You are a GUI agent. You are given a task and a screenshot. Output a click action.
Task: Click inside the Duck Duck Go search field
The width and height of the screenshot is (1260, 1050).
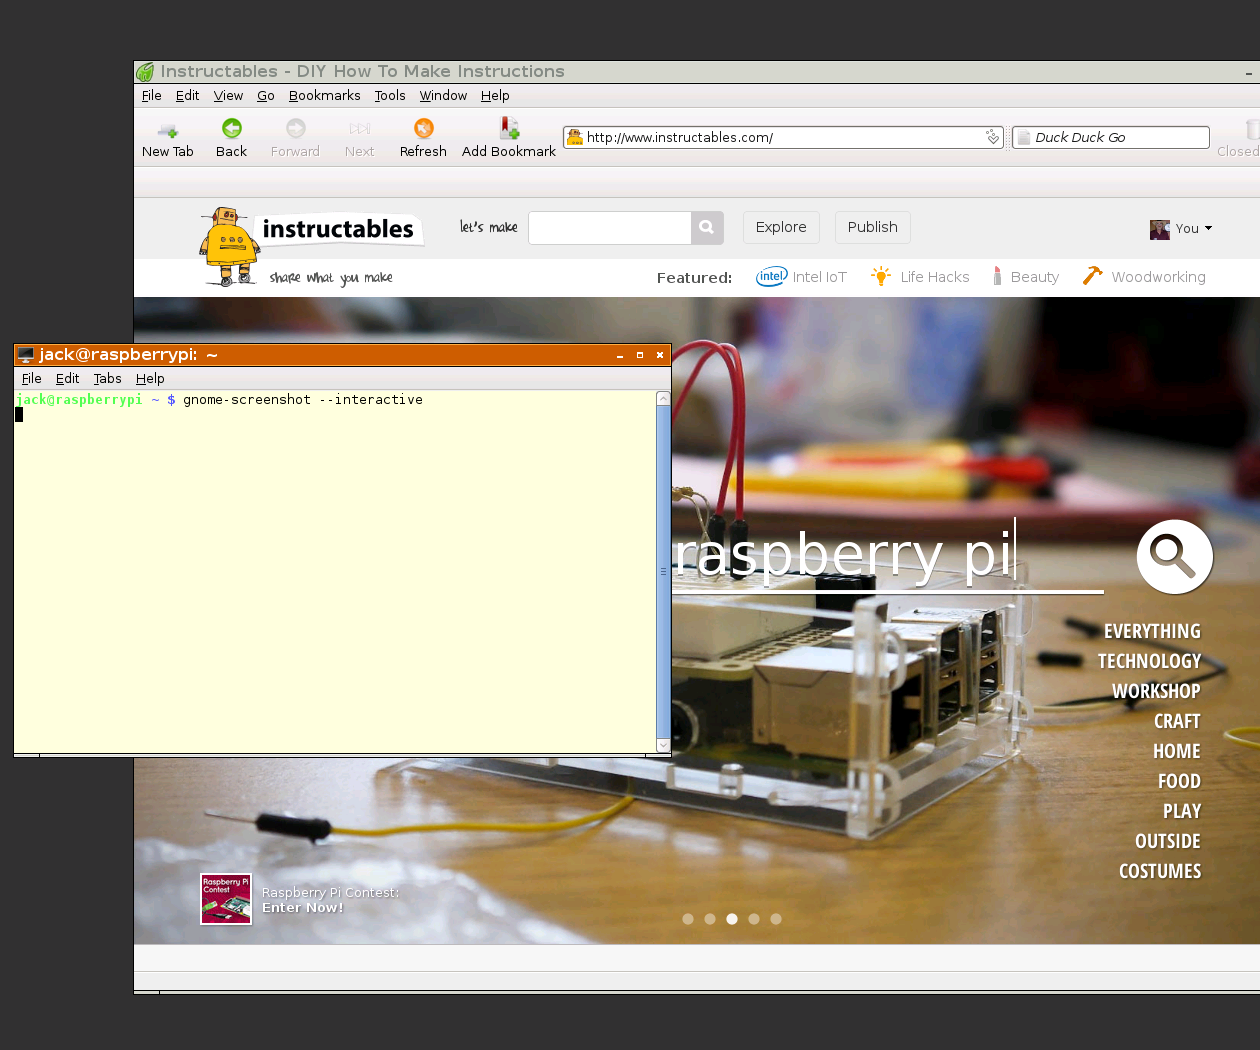pyautogui.click(x=1110, y=137)
